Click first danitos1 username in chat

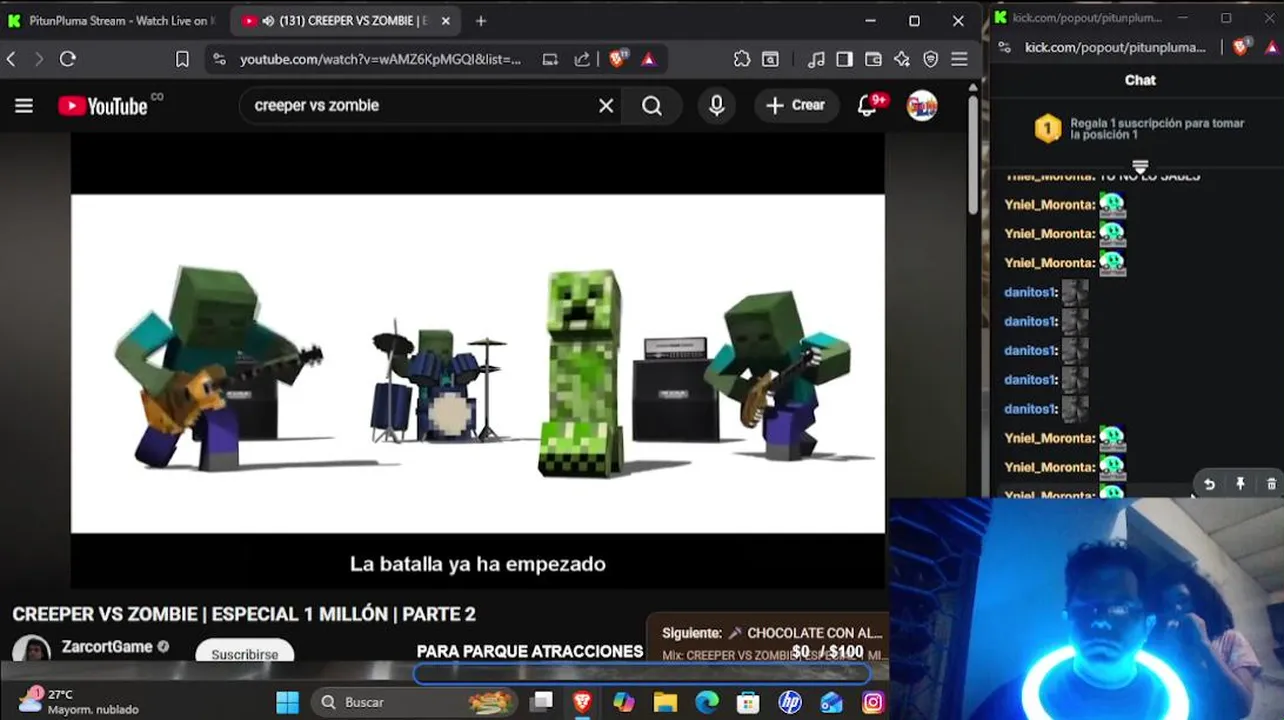1030,292
